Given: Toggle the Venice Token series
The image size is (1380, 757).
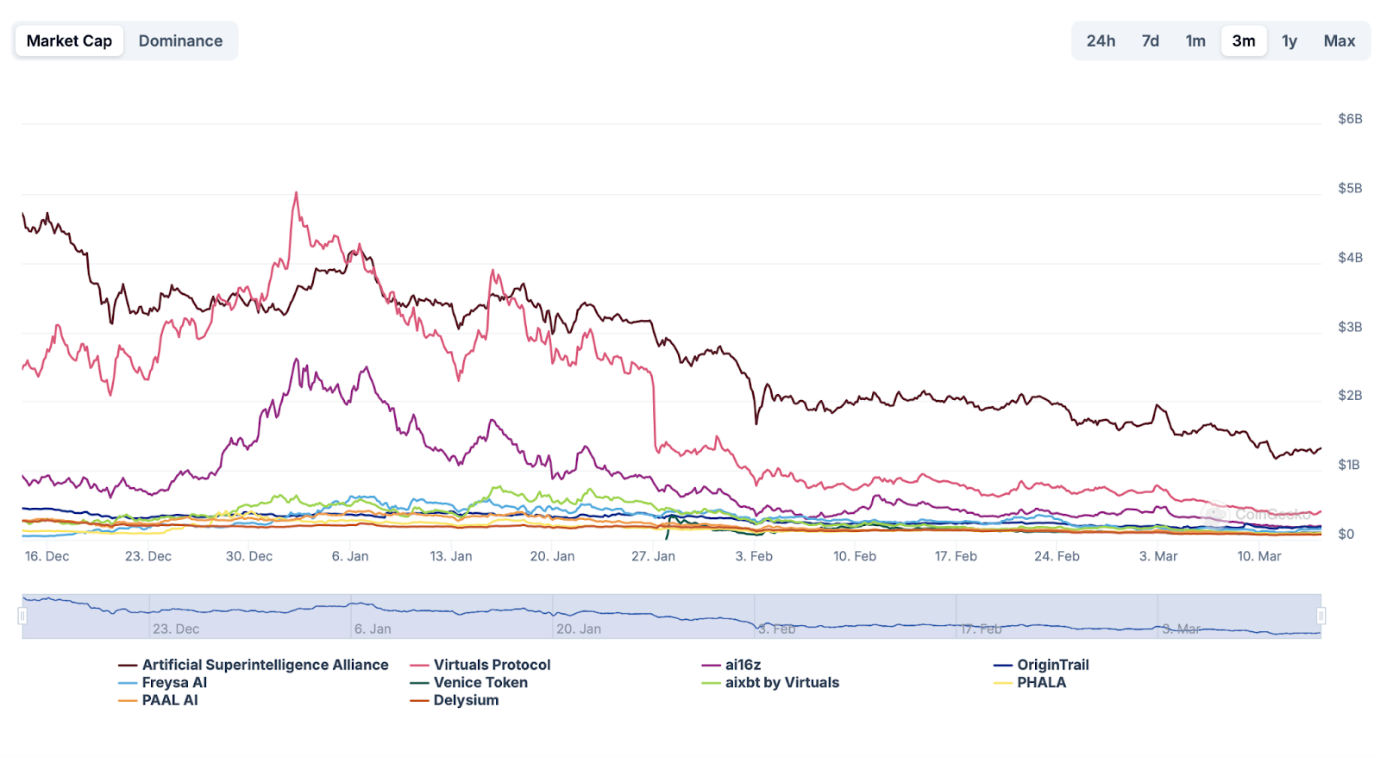Looking at the screenshot, I should point(480,683).
